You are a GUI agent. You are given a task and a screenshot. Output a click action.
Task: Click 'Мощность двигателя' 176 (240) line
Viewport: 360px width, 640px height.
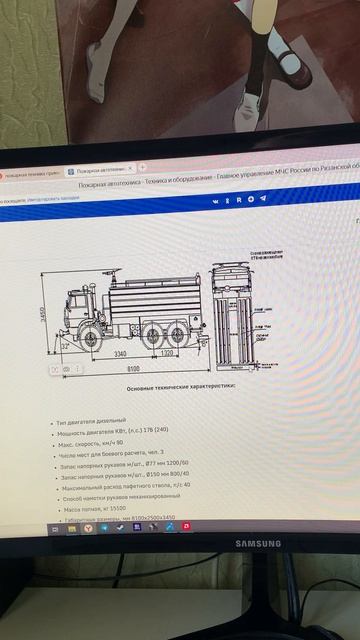[112, 432]
